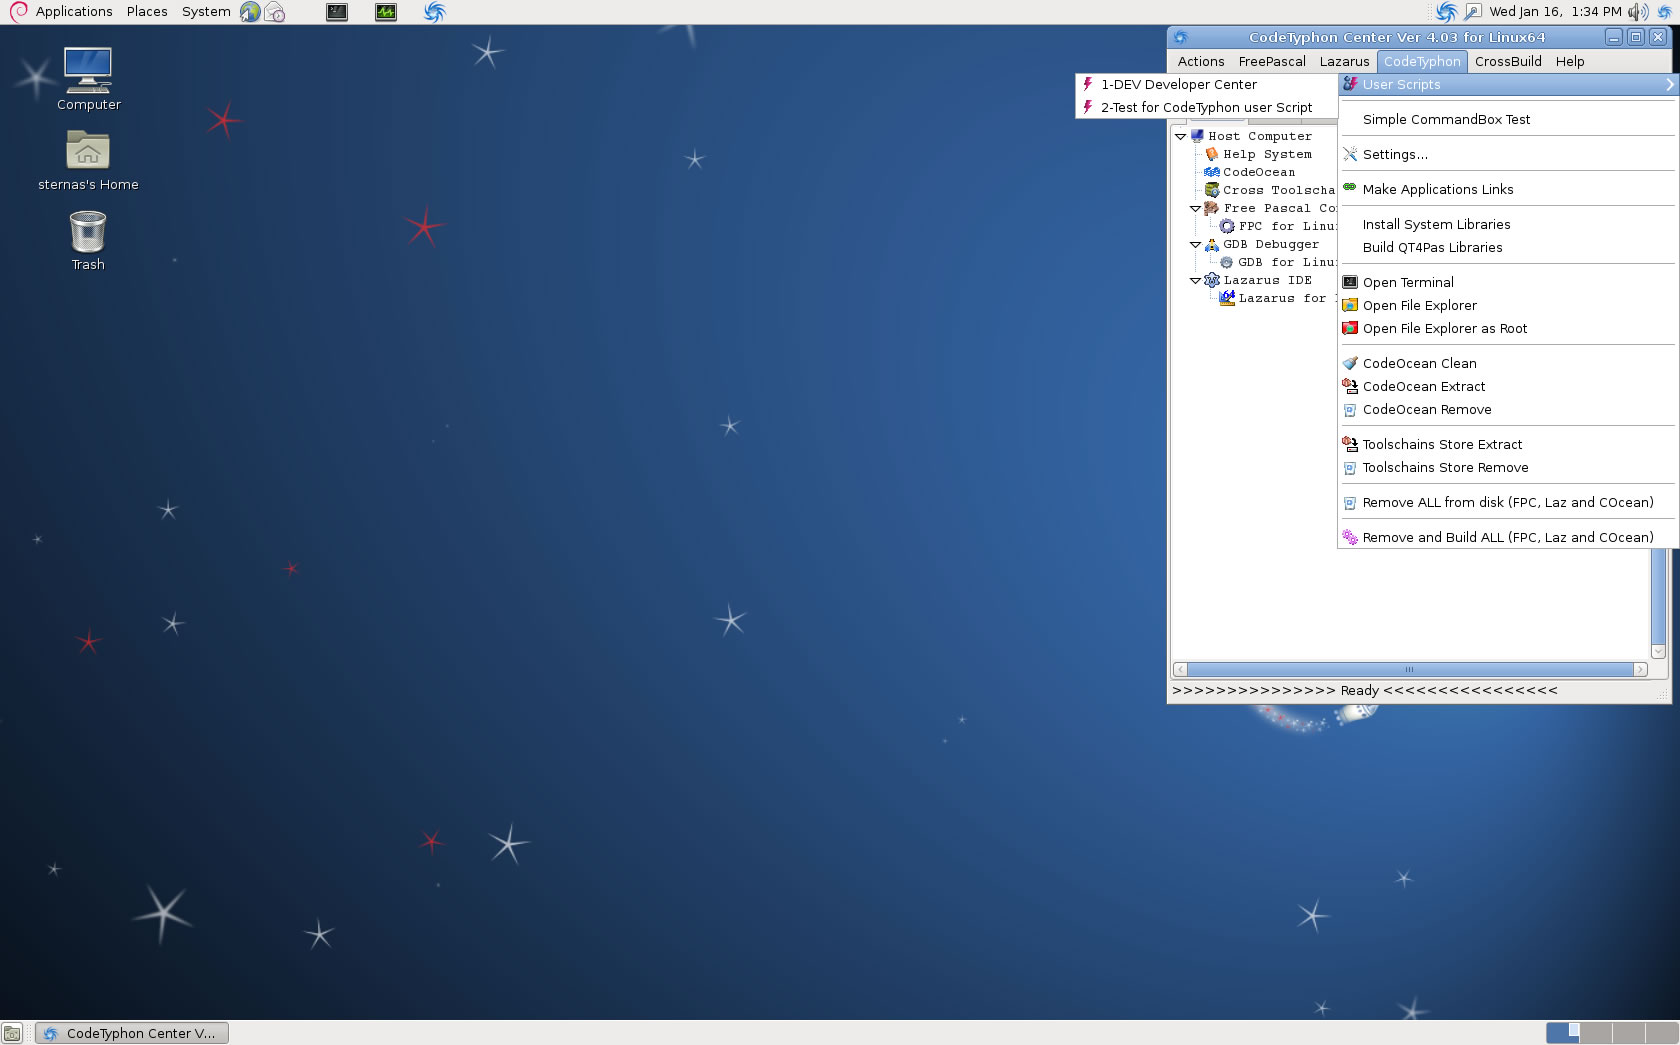Select the Cross Toolschains tree item
Screen dimensions: 1680x1045
click(x=1278, y=190)
